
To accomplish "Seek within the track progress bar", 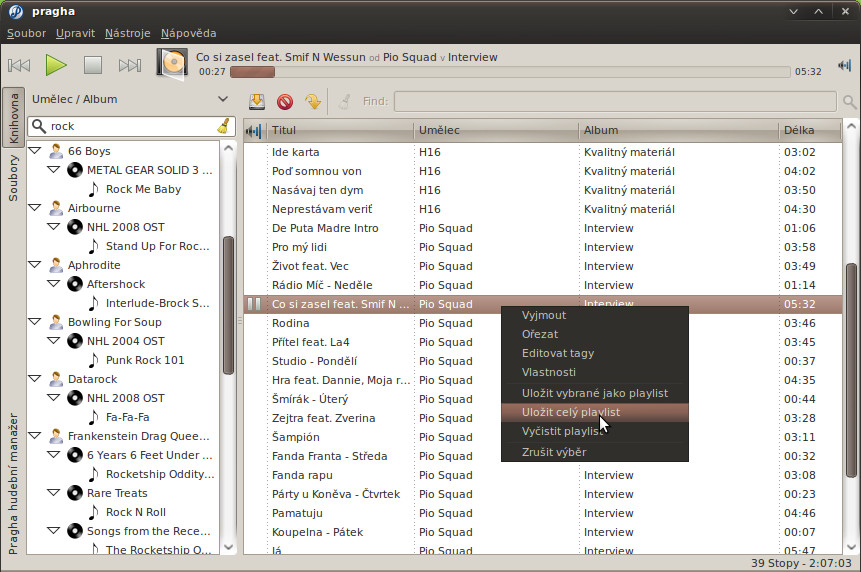I will pyautogui.click(x=510, y=72).
